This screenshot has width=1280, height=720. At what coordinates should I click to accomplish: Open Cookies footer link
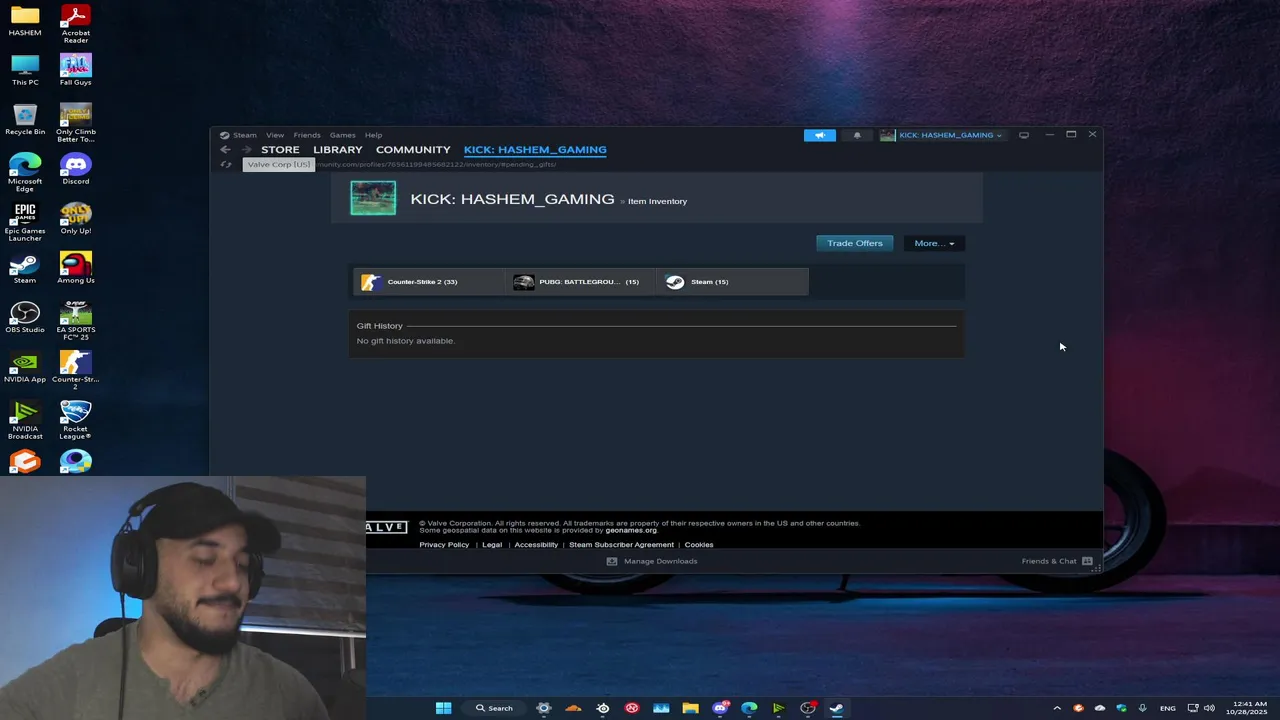[x=699, y=545]
